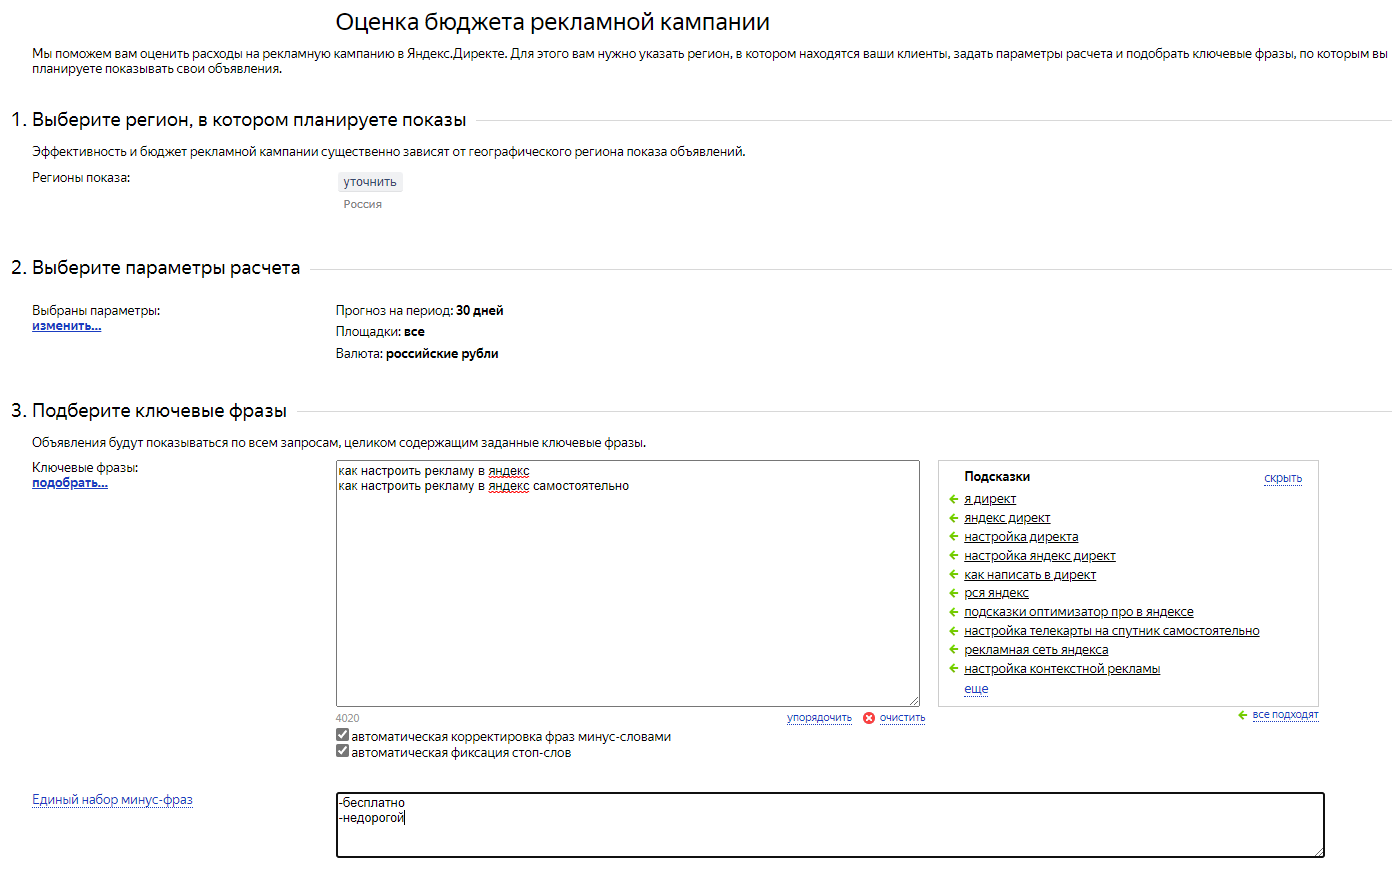Select hint 'я директ'
The image size is (1392, 871).
[990, 499]
